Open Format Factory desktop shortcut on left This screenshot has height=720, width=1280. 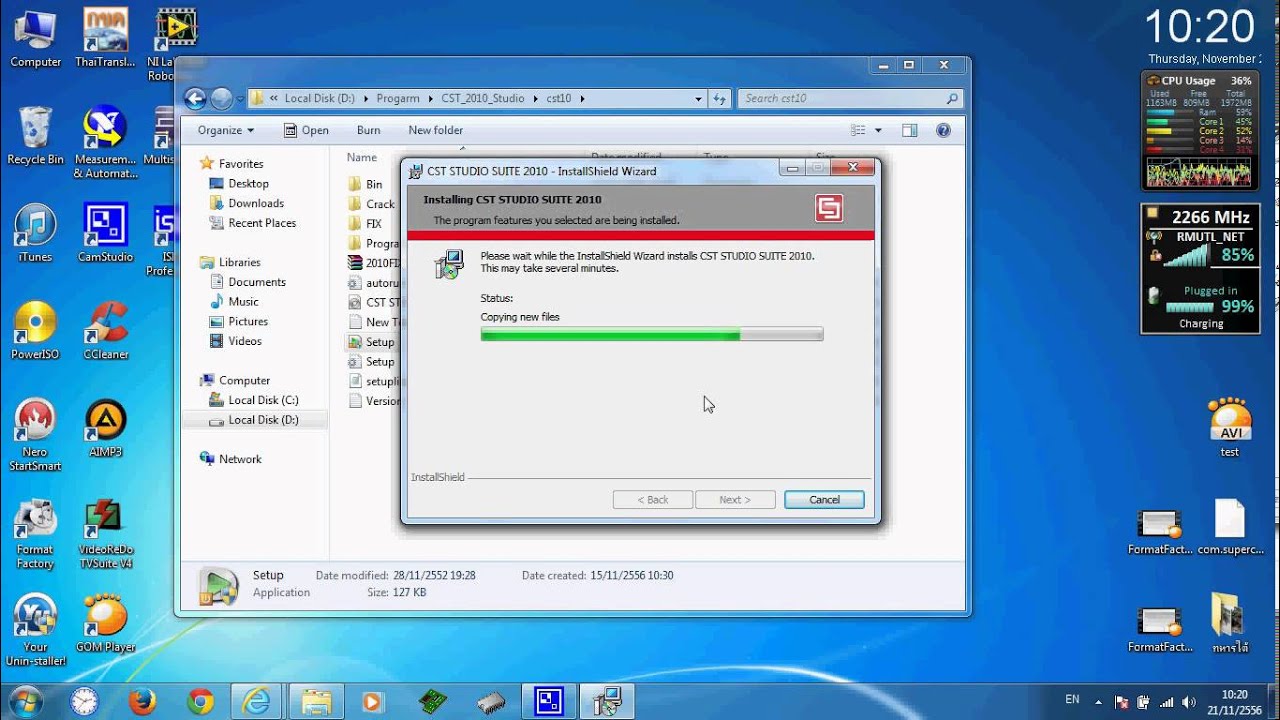(35, 533)
